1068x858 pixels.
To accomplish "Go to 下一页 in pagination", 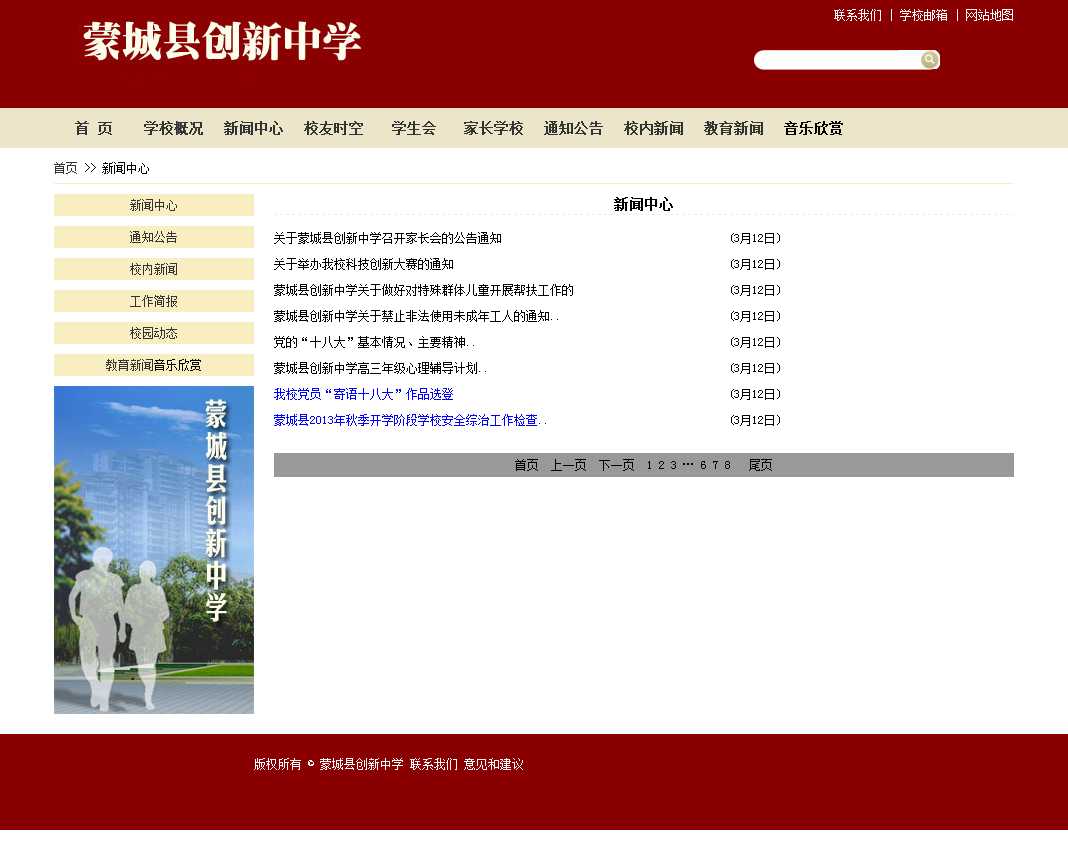I will [616, 465].
